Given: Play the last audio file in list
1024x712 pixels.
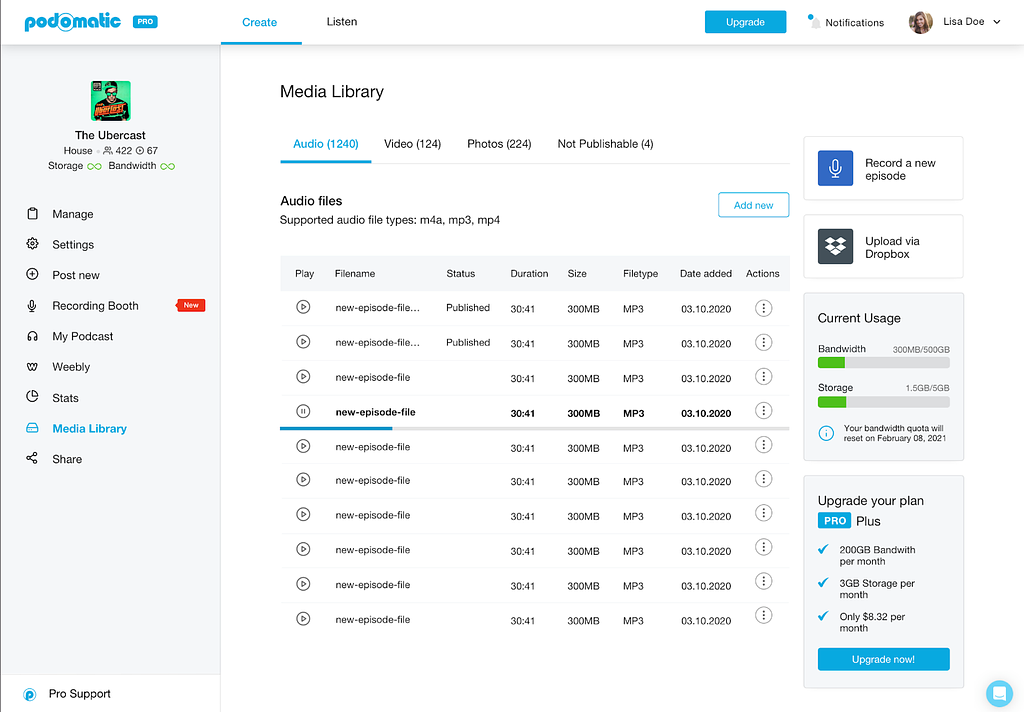Looking at the screenshot, I should point(303,619).
